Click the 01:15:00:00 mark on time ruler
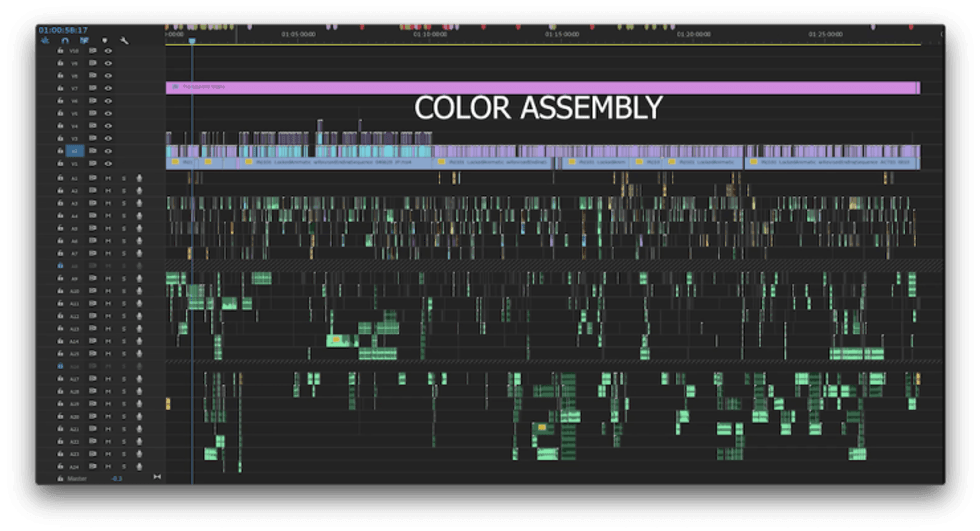 562,34
